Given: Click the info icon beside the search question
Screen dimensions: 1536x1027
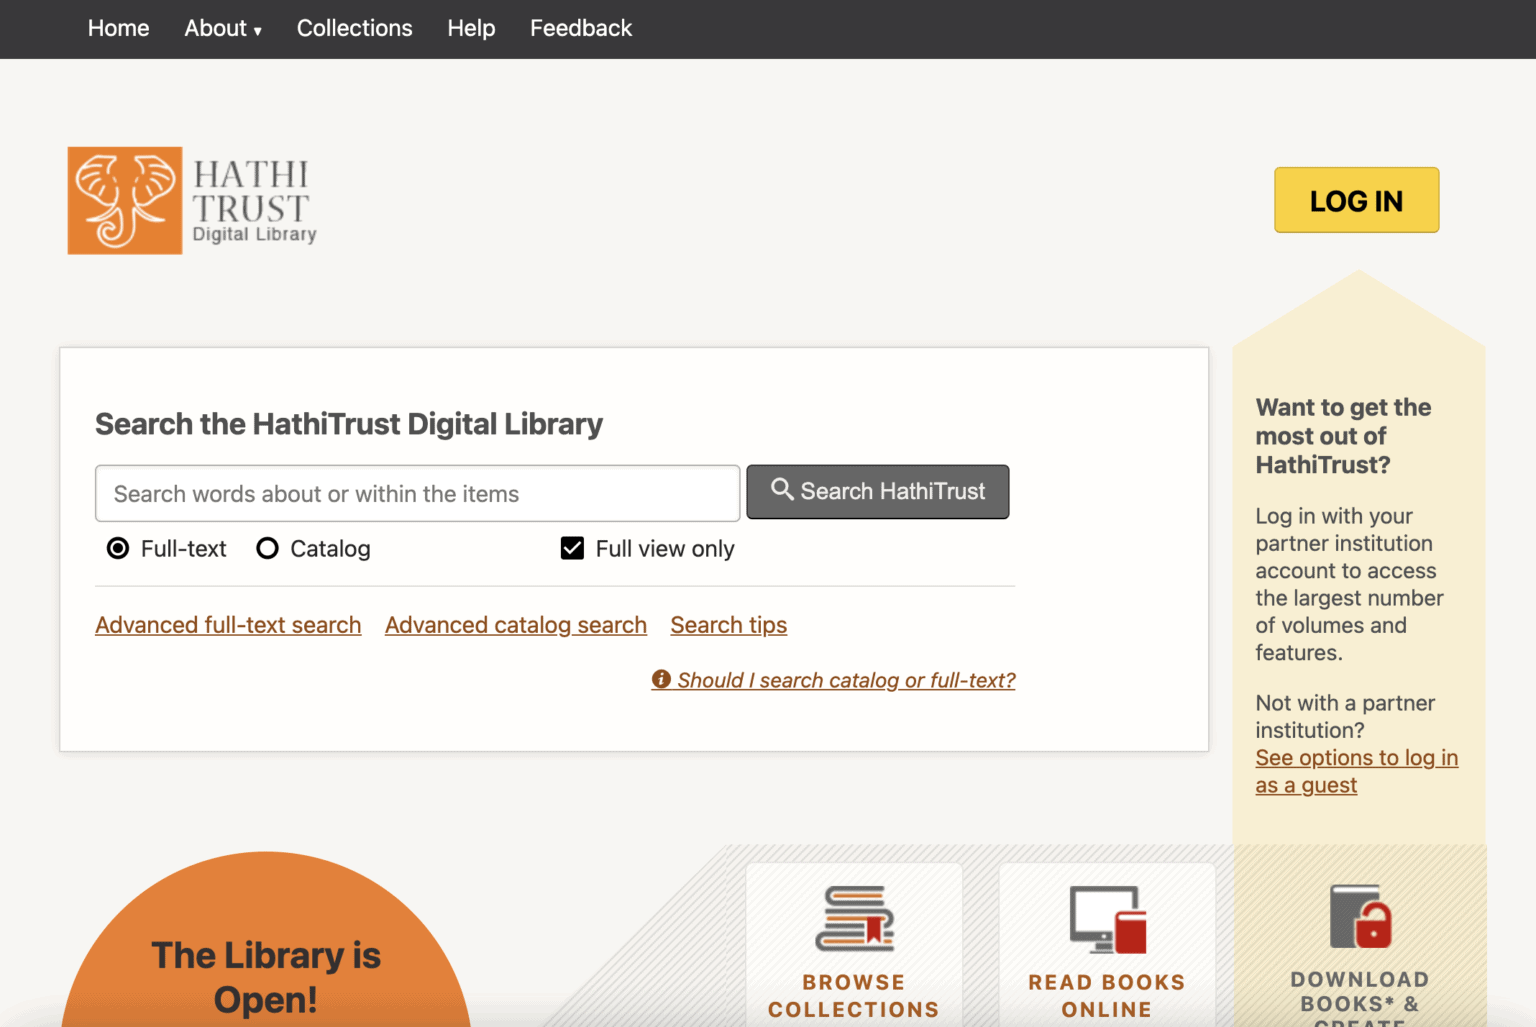Looking at the screenshot, I should [x=660, y=679].
